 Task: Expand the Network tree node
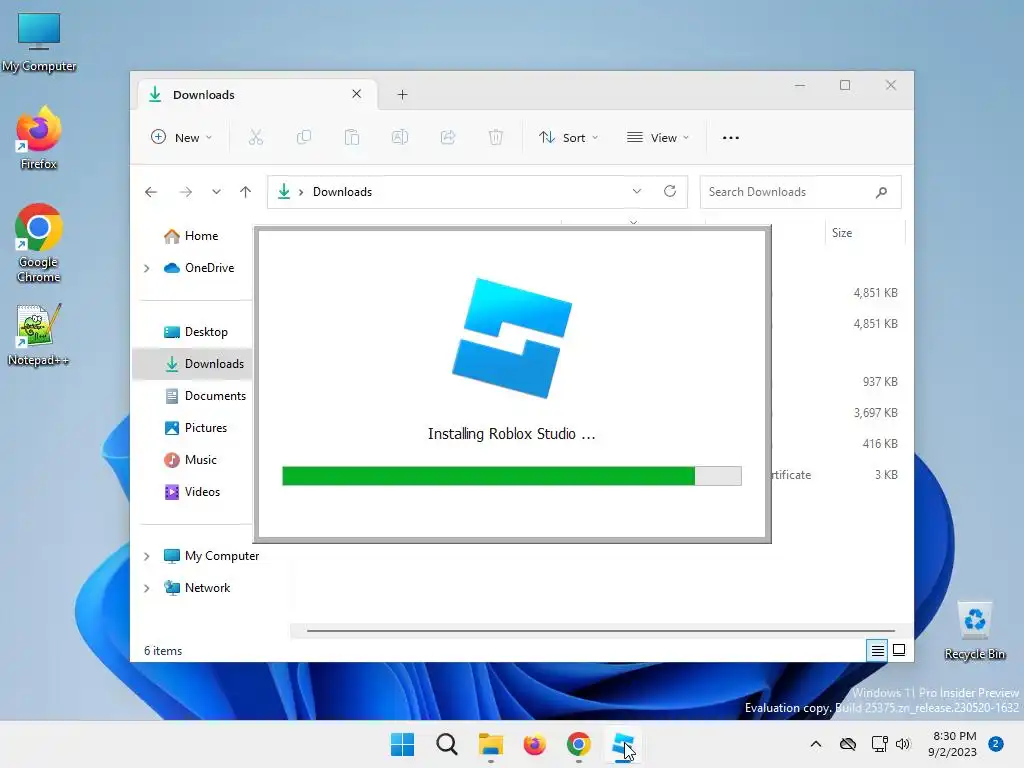coord(147,588)
